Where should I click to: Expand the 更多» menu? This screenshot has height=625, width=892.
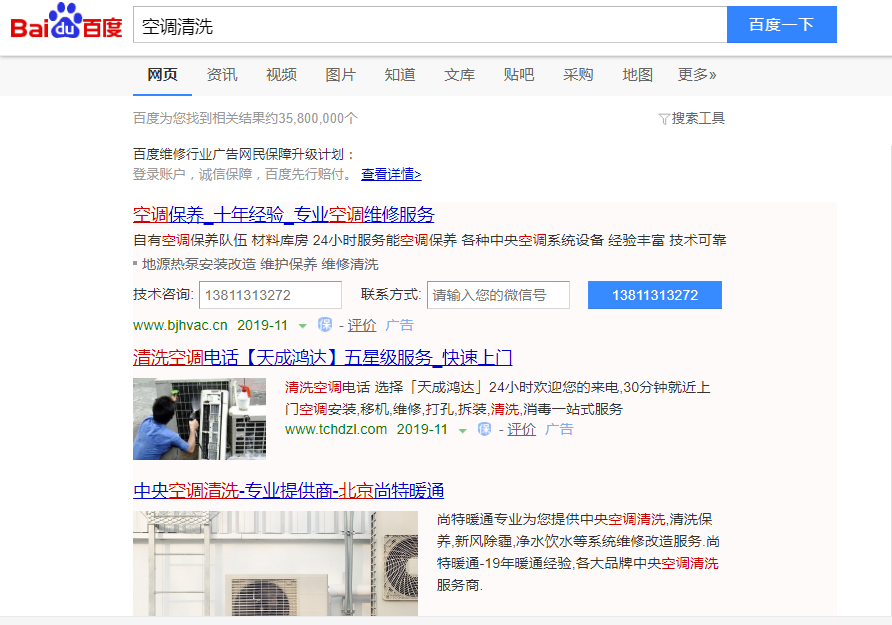click(697, 75)
